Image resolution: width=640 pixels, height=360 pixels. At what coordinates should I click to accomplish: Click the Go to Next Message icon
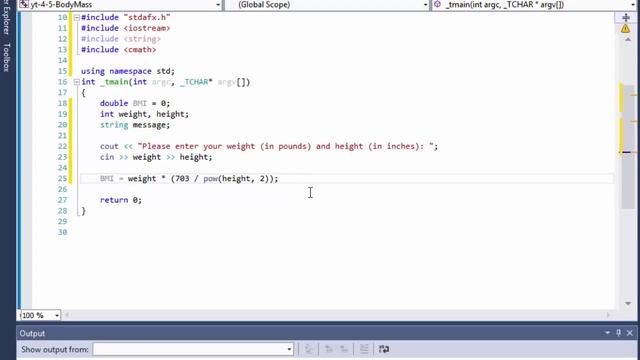(344, 349)
